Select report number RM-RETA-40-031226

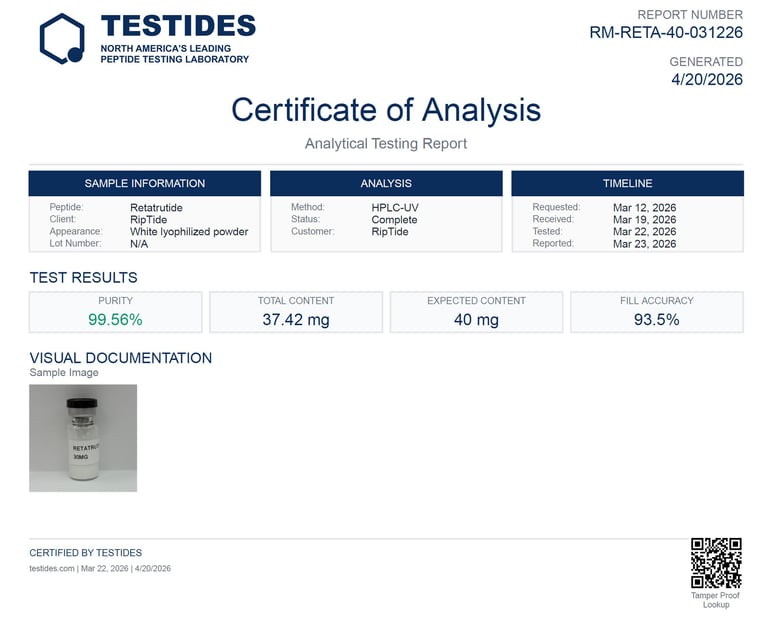tap(666, 32)
